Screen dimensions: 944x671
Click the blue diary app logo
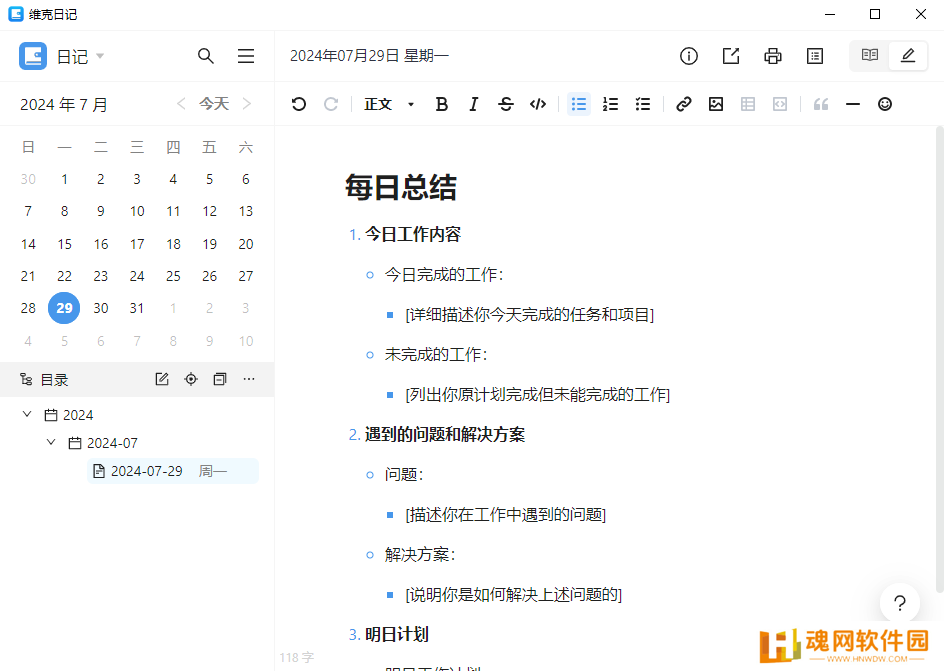[33, 56]
